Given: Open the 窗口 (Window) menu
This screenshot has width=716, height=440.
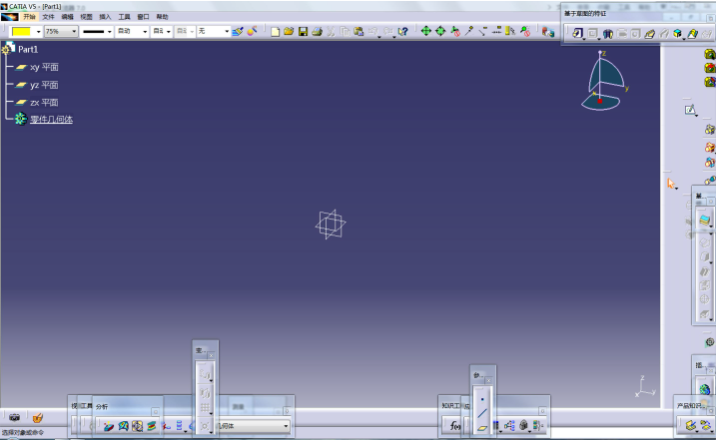Looking at the screenshot, I should [x=143, y=17].
